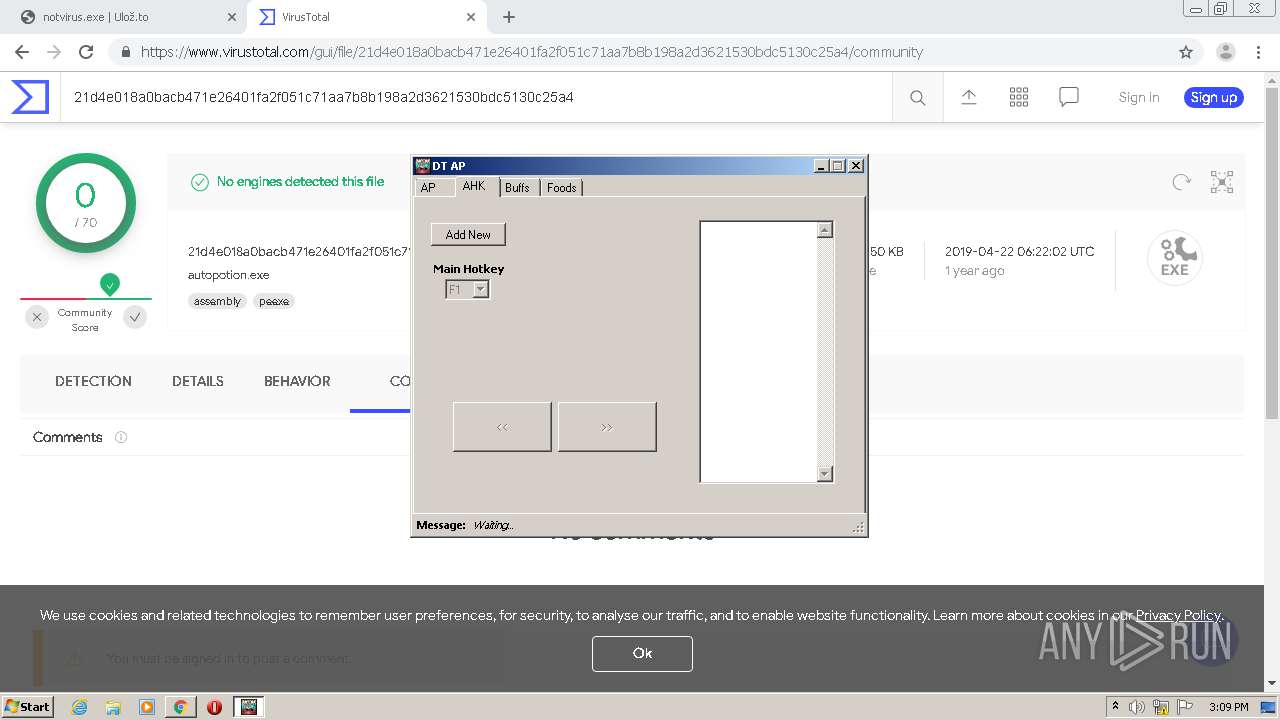Click the upload file icon
This screenshot has height=720, width=1280.
tap(969, 97)
